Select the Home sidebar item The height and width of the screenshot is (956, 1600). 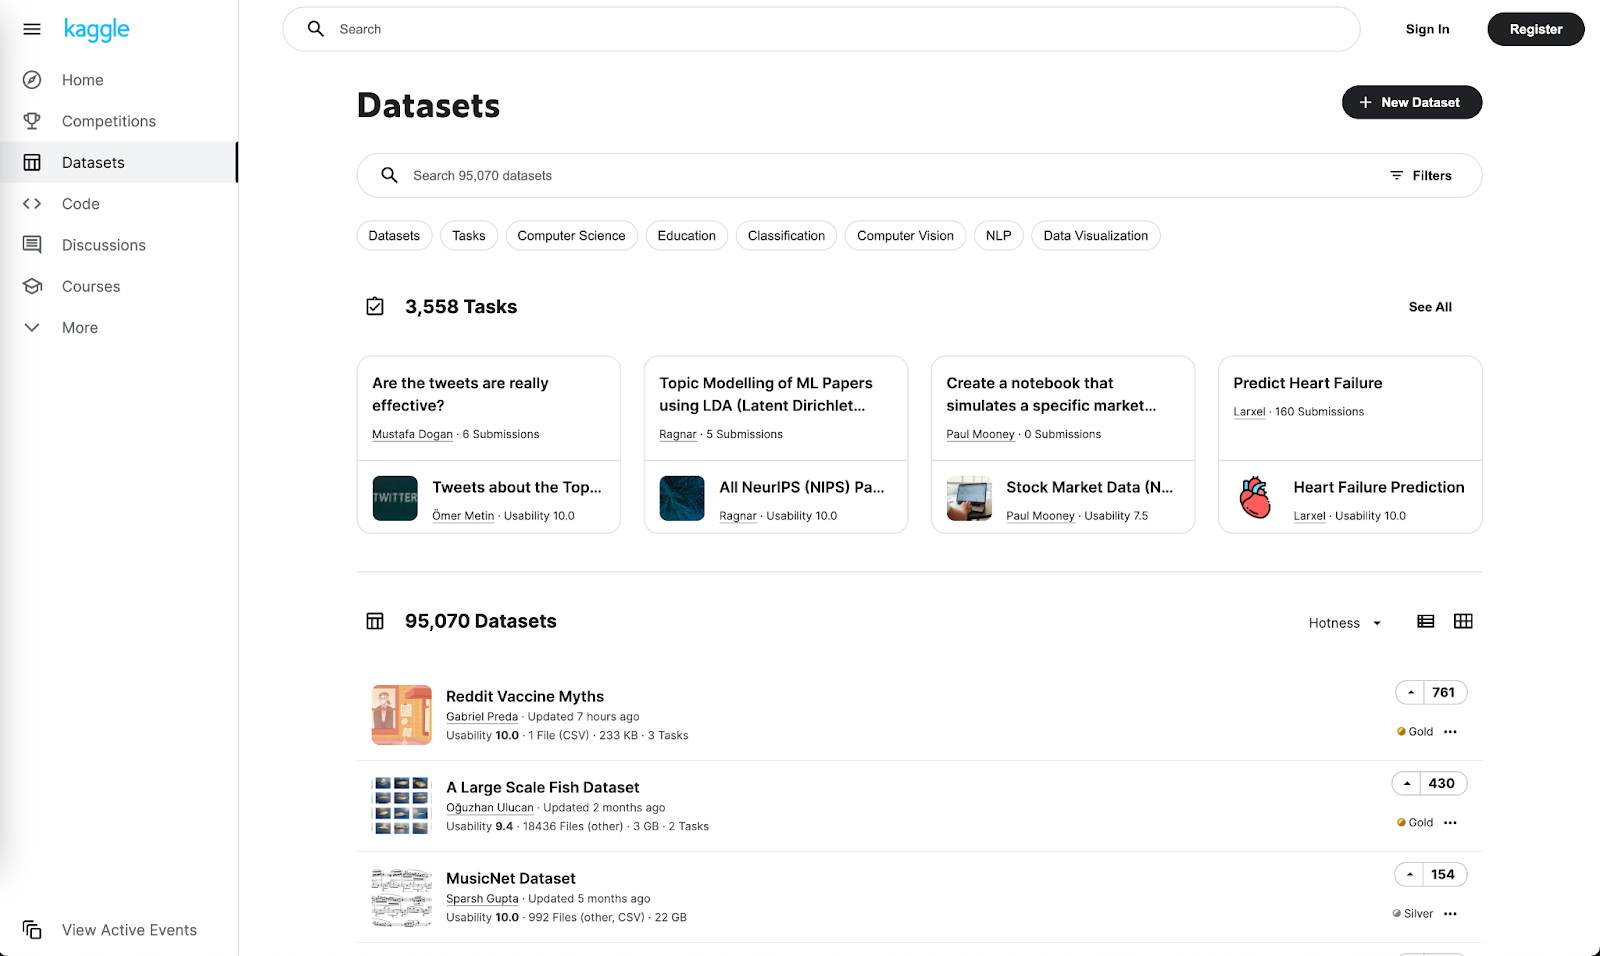pyautogui.click(x=82, y=80)
